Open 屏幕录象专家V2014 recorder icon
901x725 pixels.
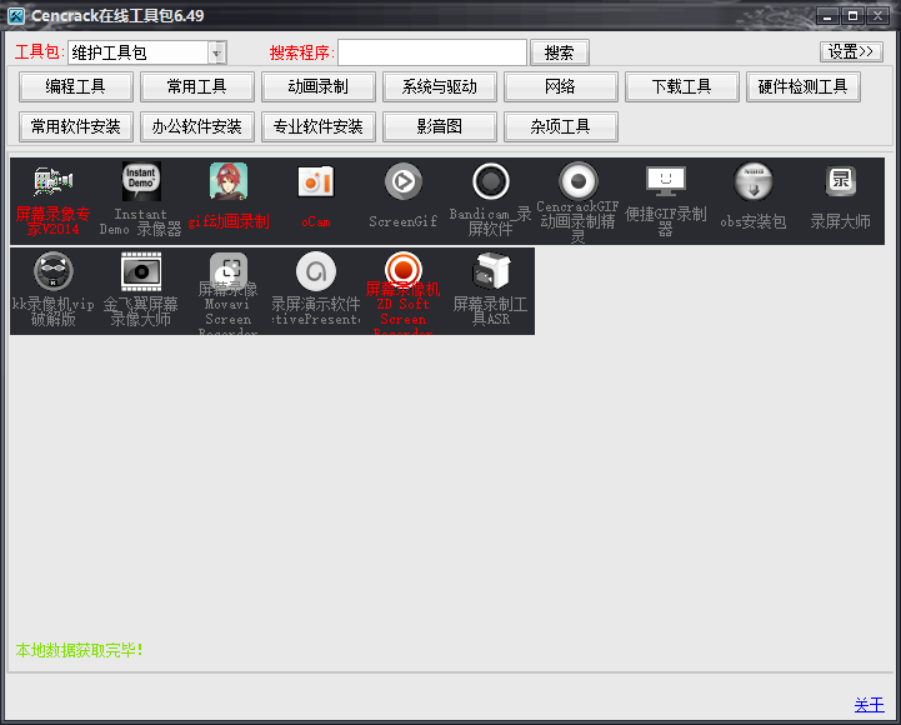53,182
